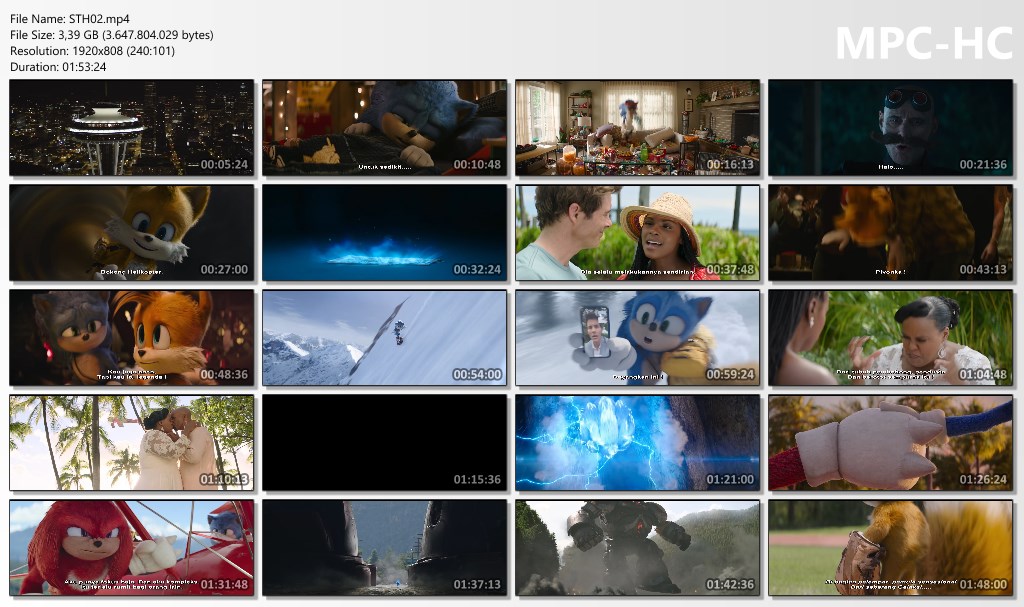This screenshot has width=1024, height=607.
Task: Open the blue lightning thumbnail at 01:21:00
Action: click(637, 443)
